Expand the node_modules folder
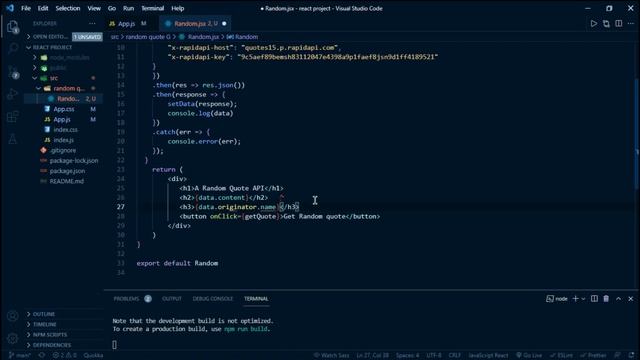 click(x=63, y=58)
